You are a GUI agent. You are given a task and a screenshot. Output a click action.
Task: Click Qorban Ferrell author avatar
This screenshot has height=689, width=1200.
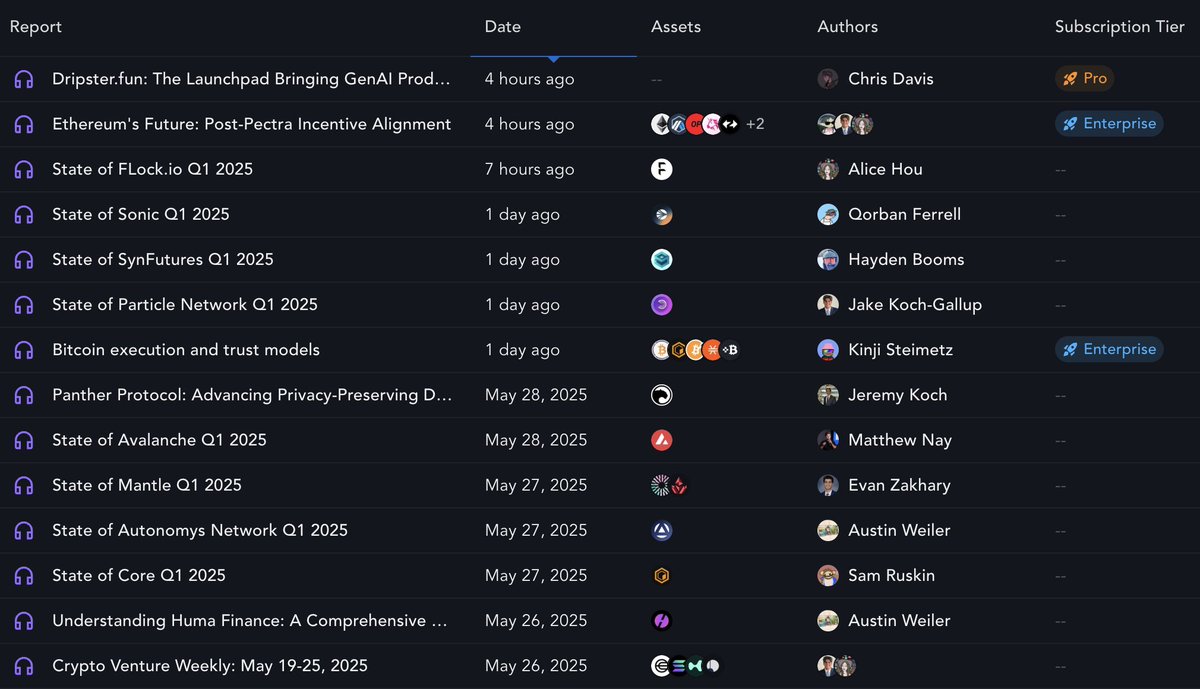828,214
